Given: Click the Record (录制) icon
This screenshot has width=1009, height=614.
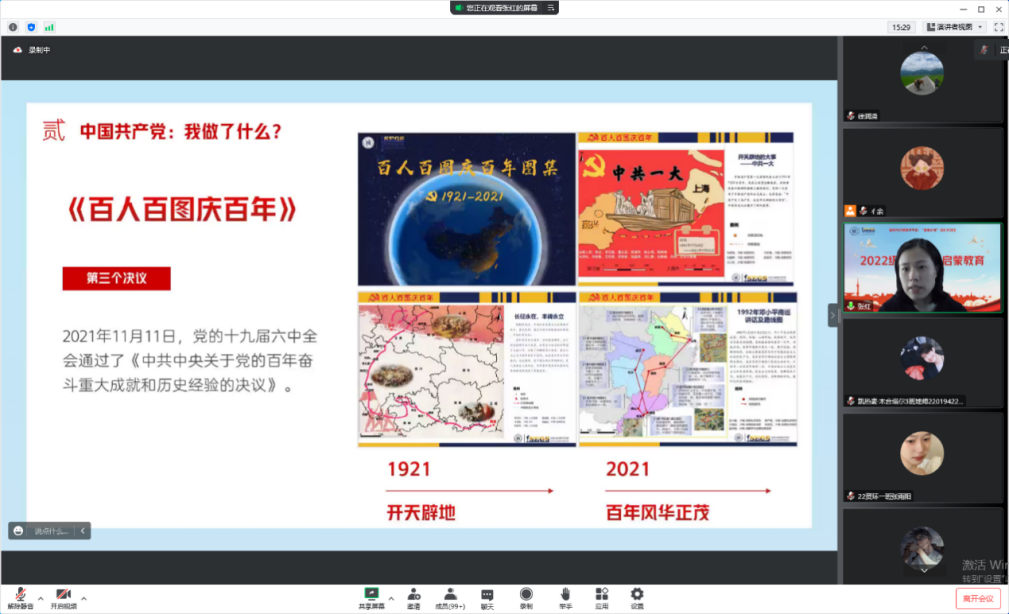Looking at the screenshot, I should (x=526, y=596).
